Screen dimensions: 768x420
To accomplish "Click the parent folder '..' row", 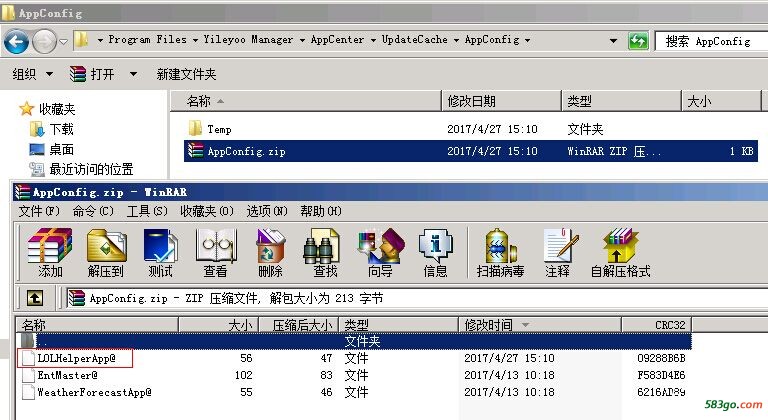I will point(354,341).
